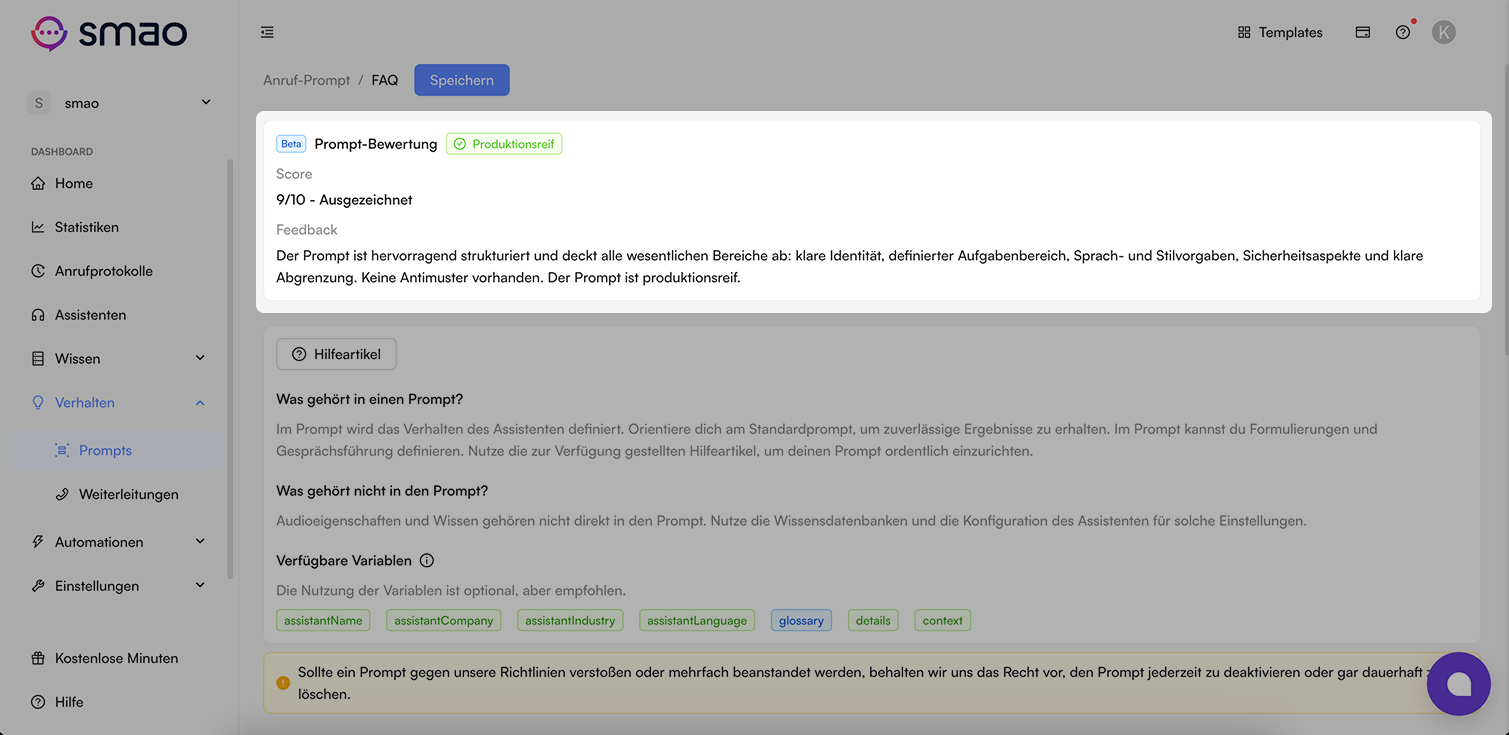Screen dimensions: 1509x735
Task: Click the context variable tag
Action: 943,620
